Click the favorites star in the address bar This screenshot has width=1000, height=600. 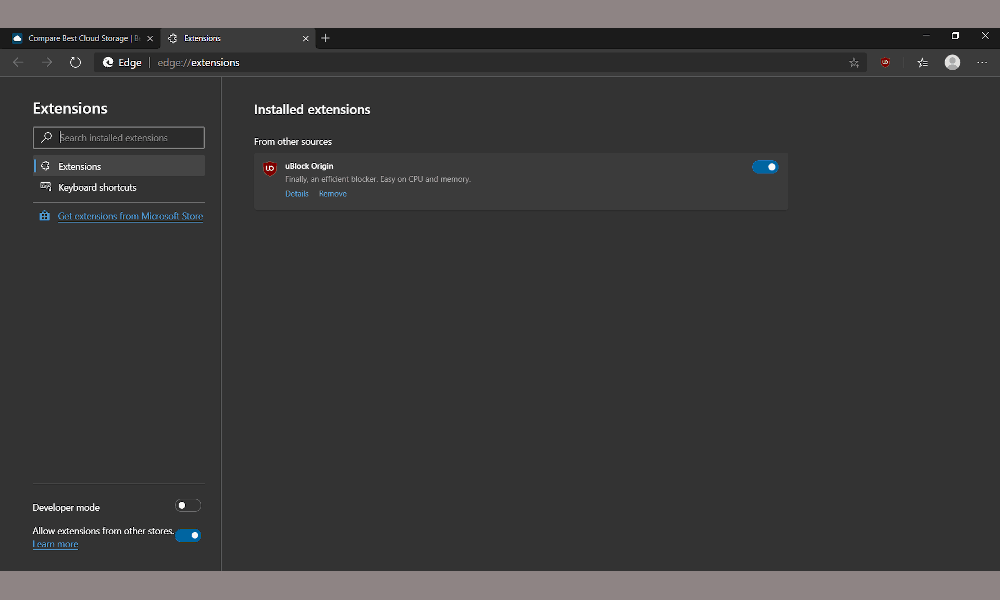point(853,62)
